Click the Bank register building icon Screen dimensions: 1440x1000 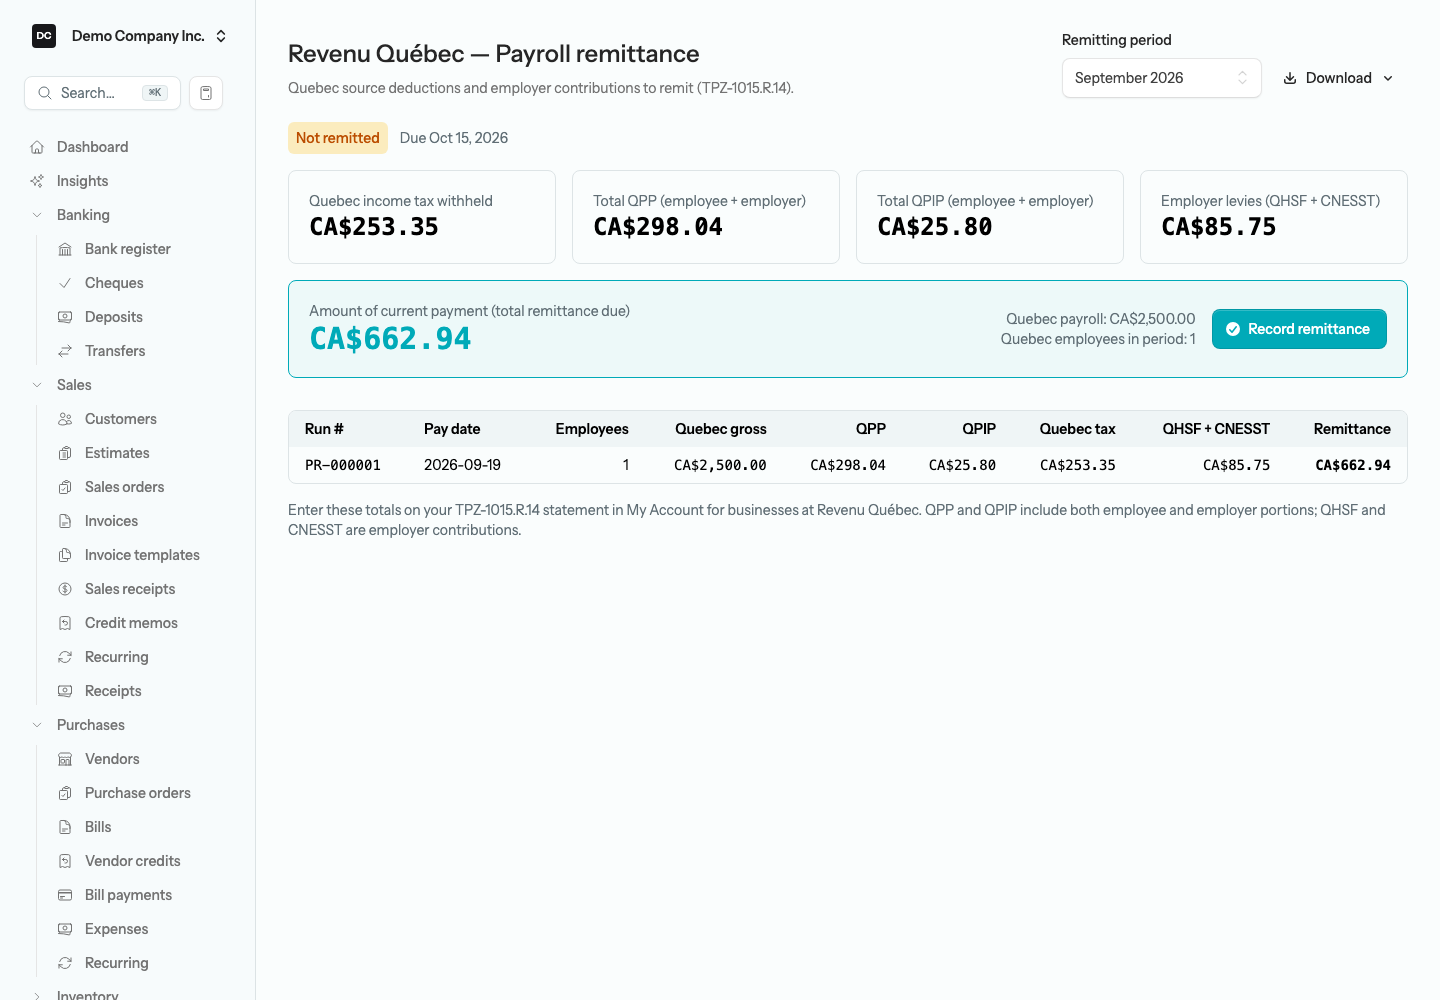point(65,249)
